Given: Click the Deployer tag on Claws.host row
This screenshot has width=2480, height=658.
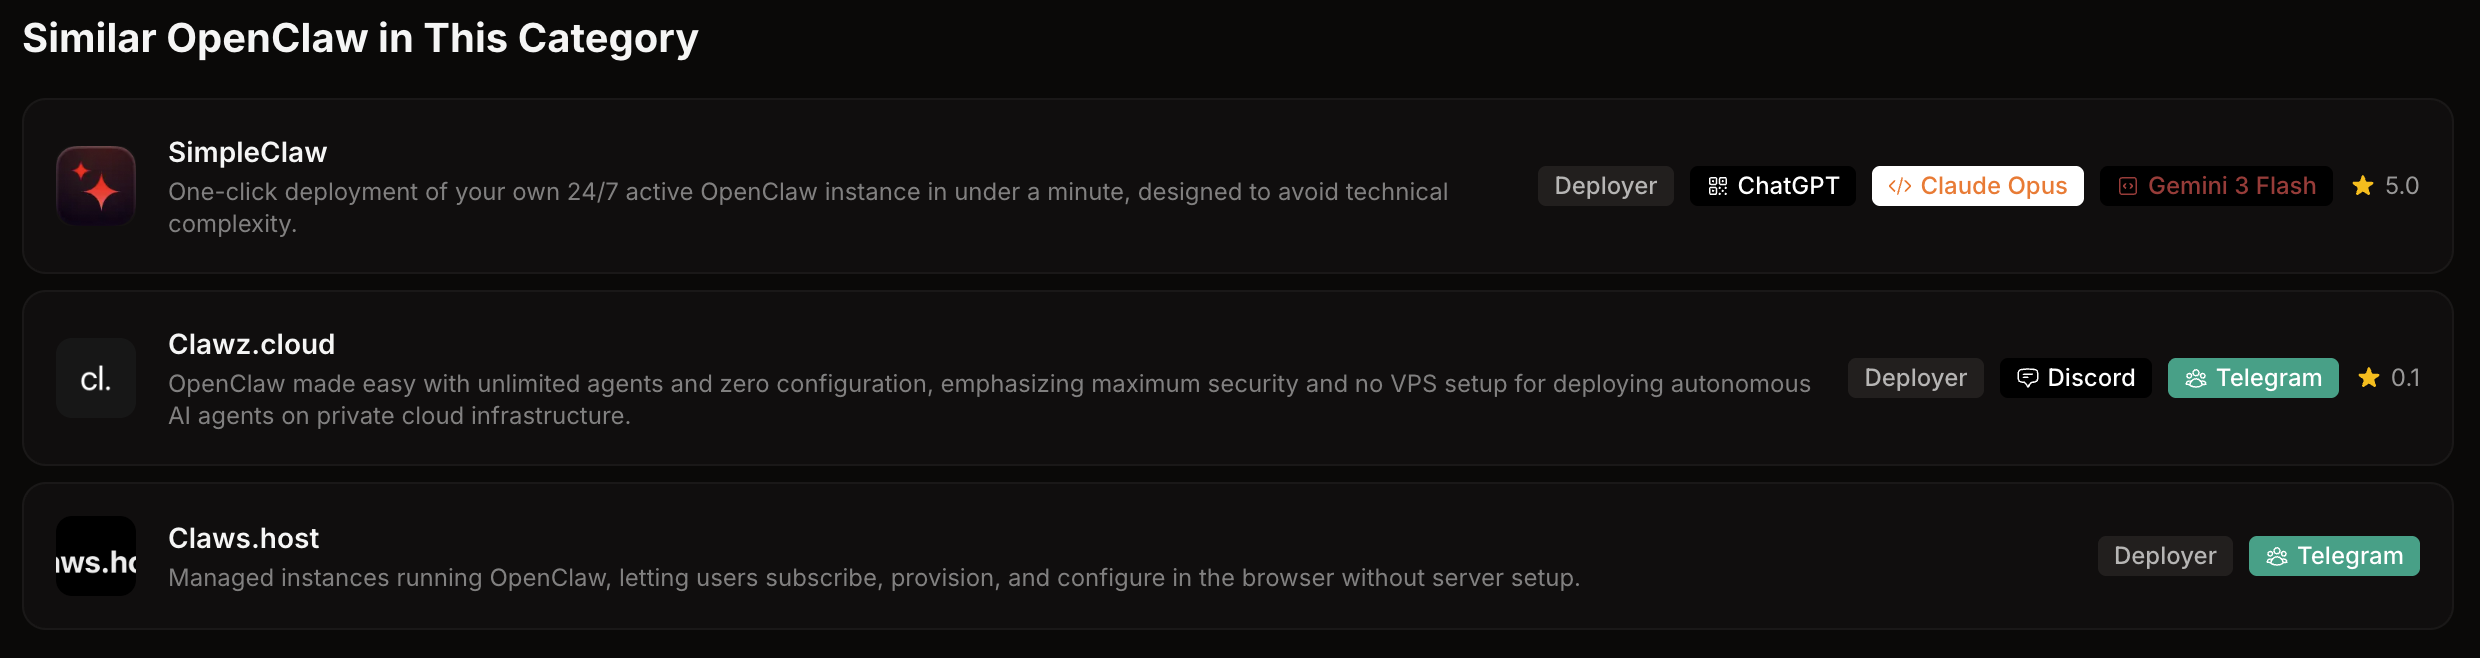Looking at the screenshot, I should [2165, 556].
